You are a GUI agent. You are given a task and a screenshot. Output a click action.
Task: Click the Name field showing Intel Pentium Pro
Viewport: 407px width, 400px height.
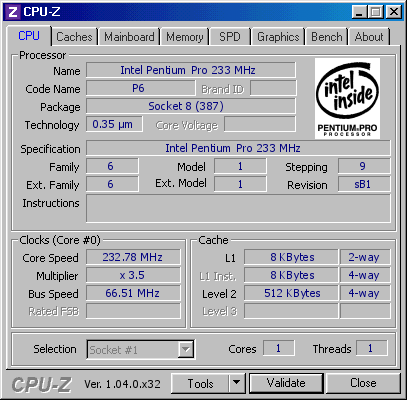pos(191,70)
